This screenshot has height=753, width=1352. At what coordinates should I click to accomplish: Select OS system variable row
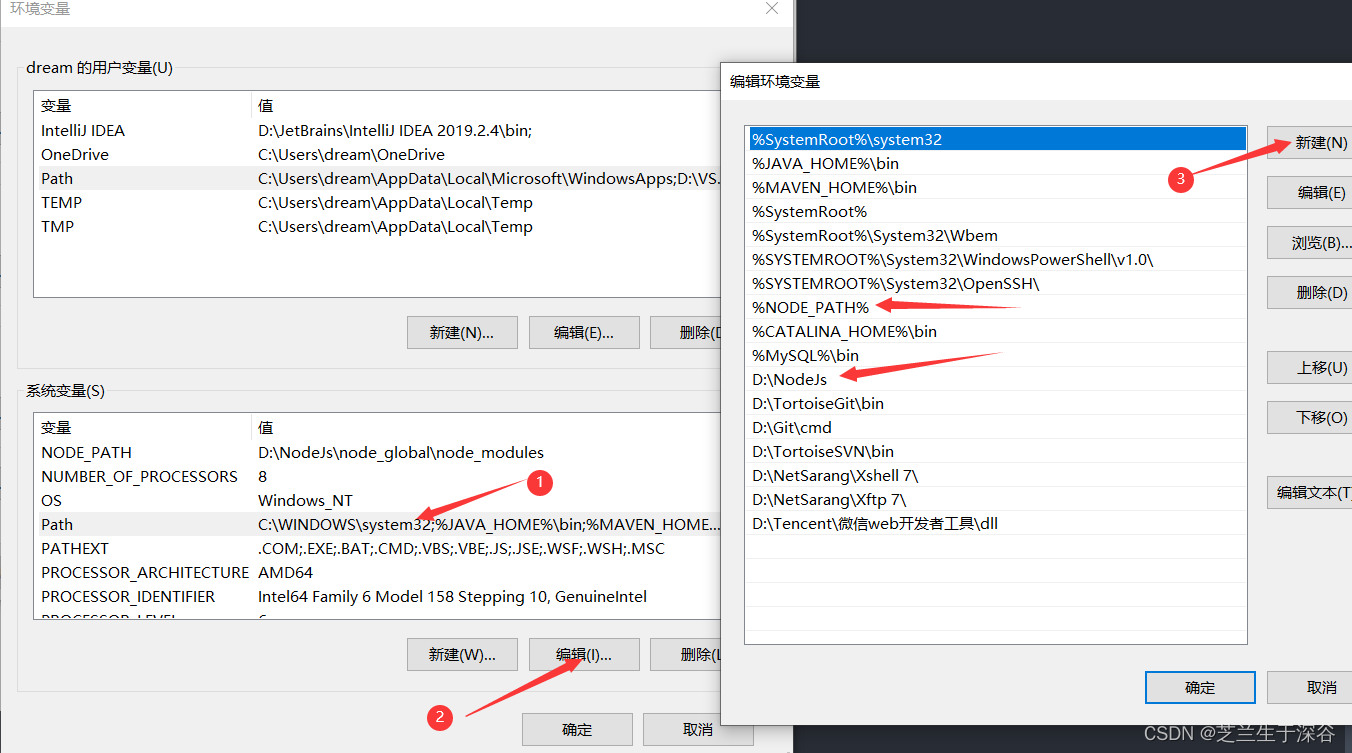(377, 500)
